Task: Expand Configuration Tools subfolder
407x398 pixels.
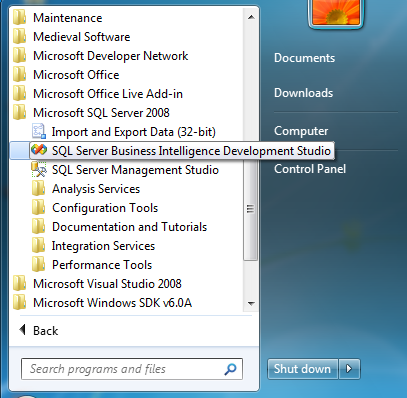Action: (x=105, y=208)
